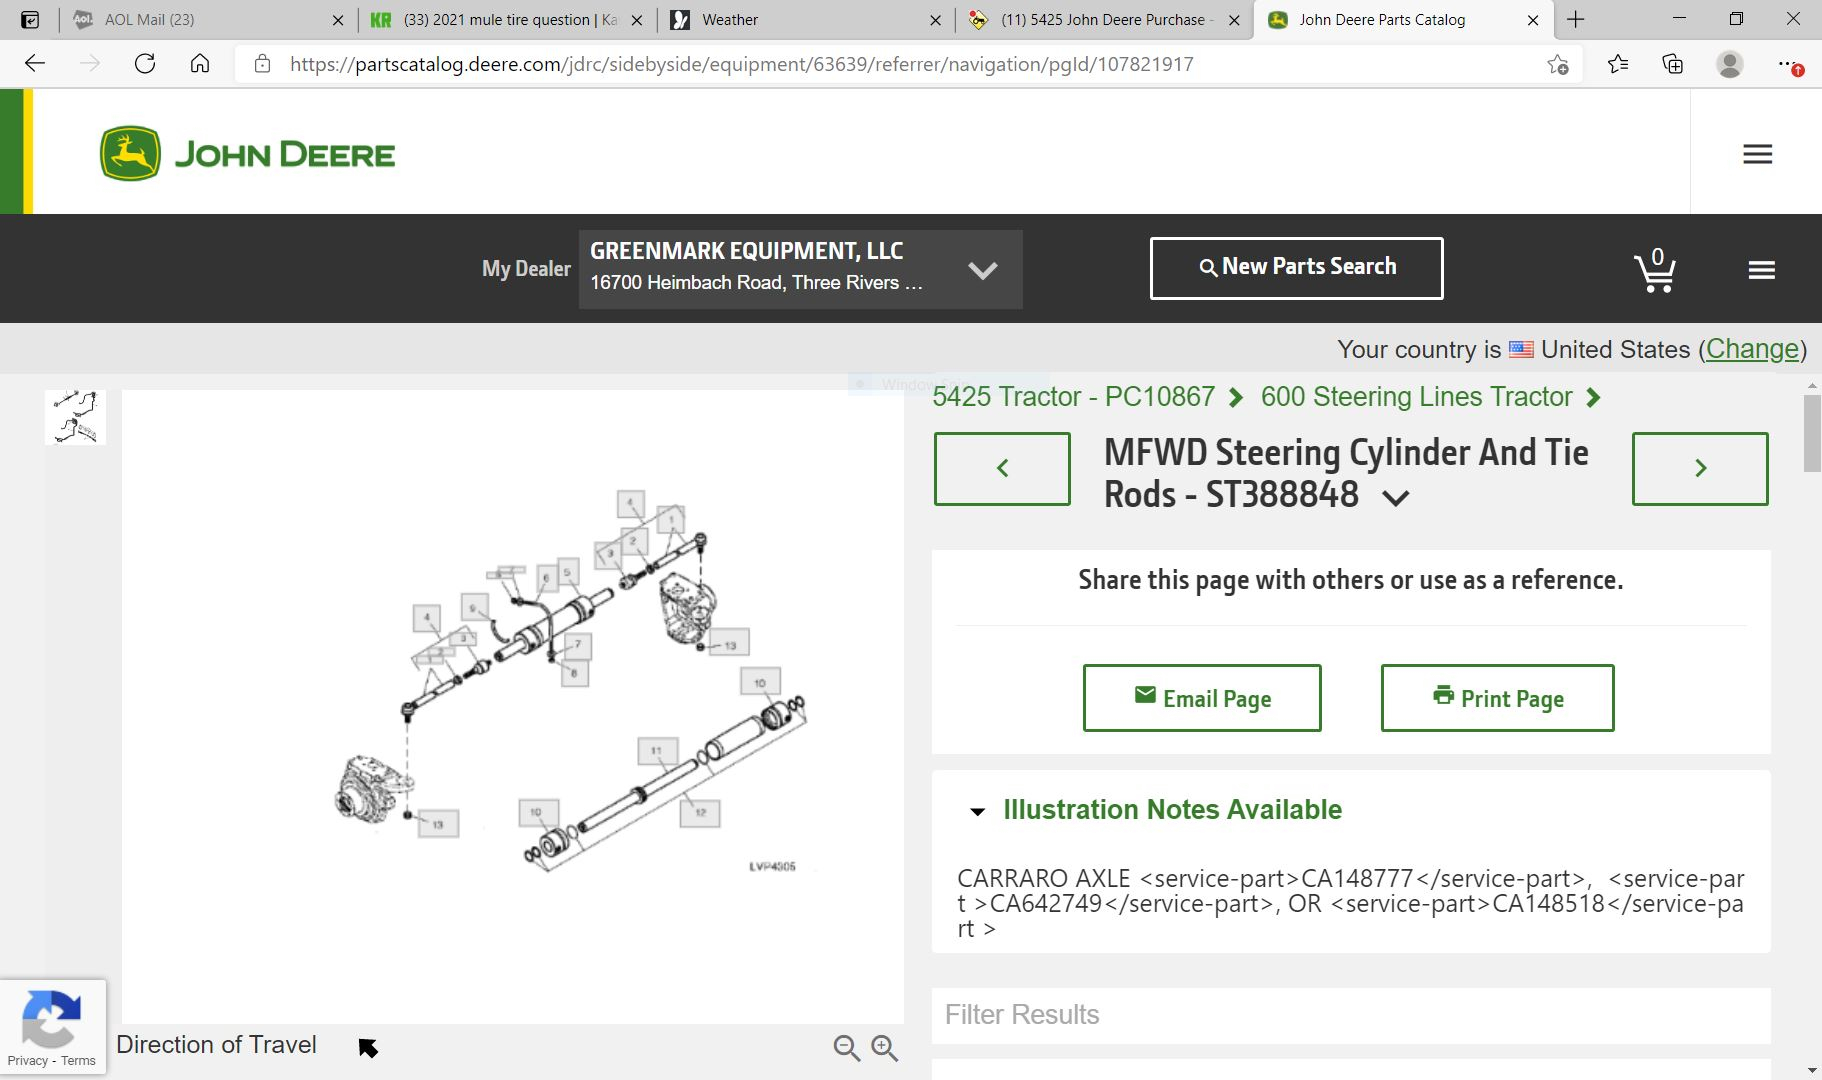The image size is (1822, 1080).
Task: Open the browser favorites list icon
Action: pos(1618,65)
